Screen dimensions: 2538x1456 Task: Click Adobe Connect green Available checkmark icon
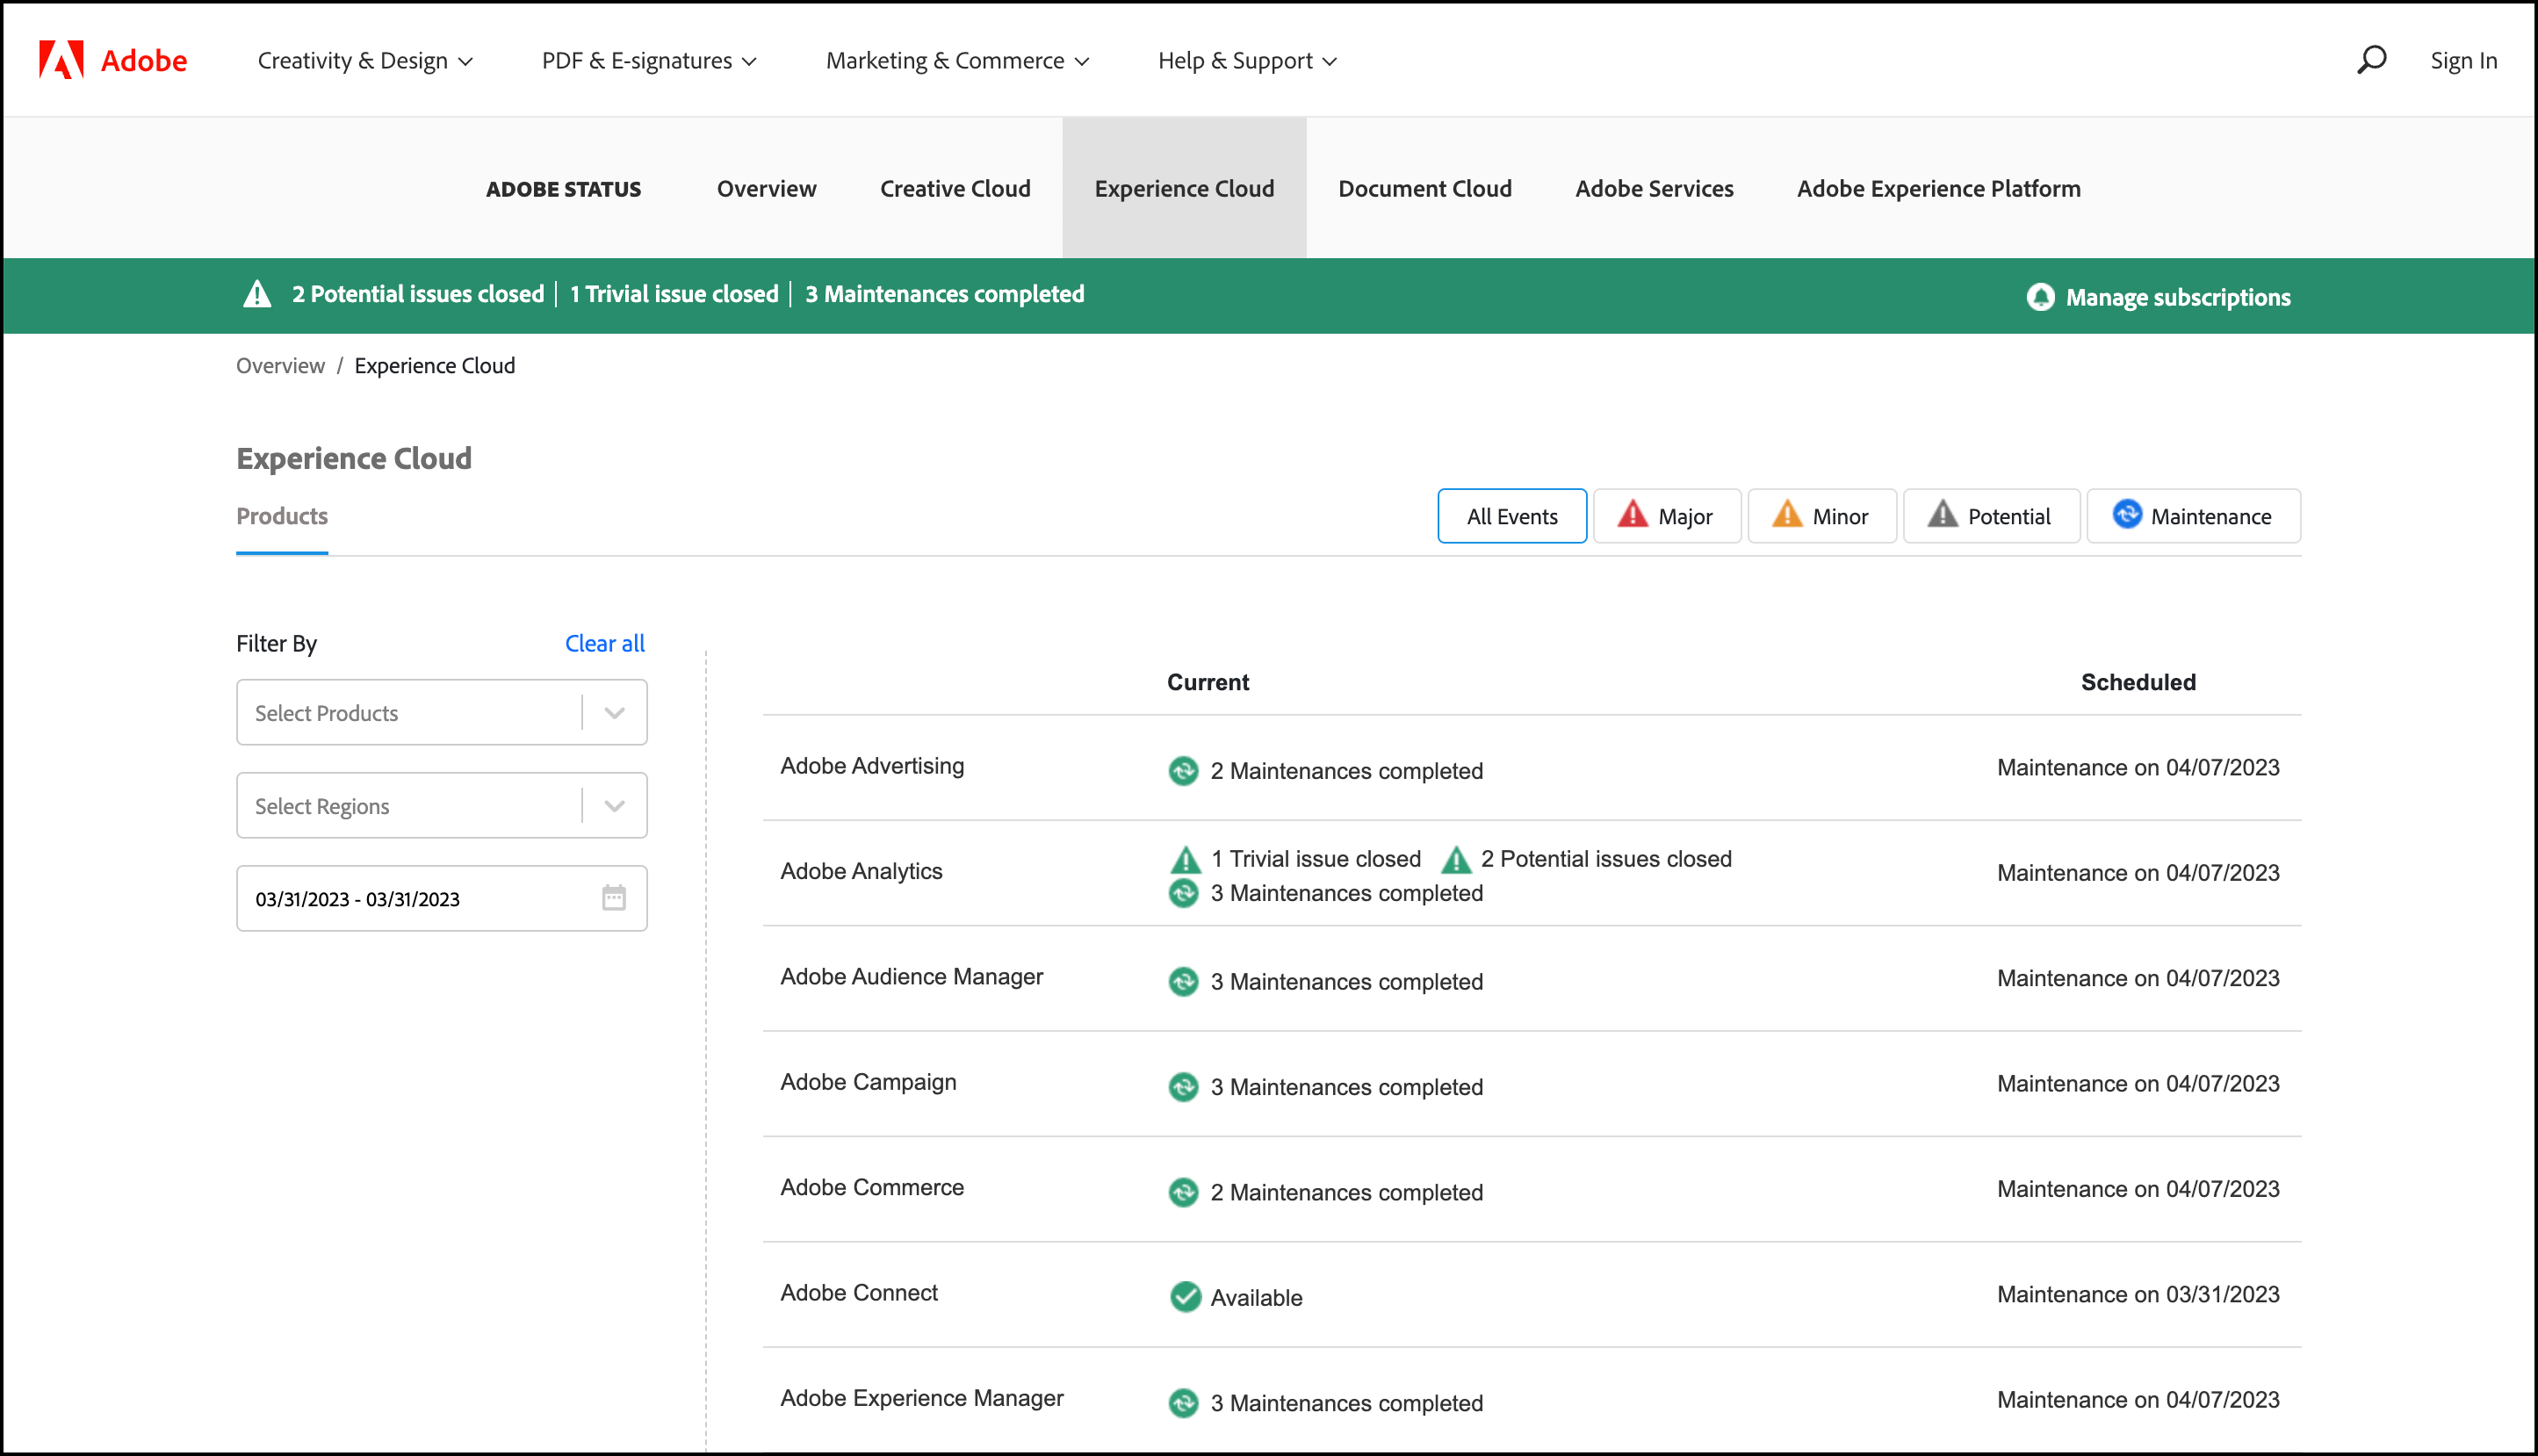(x=1185, y=1297)
